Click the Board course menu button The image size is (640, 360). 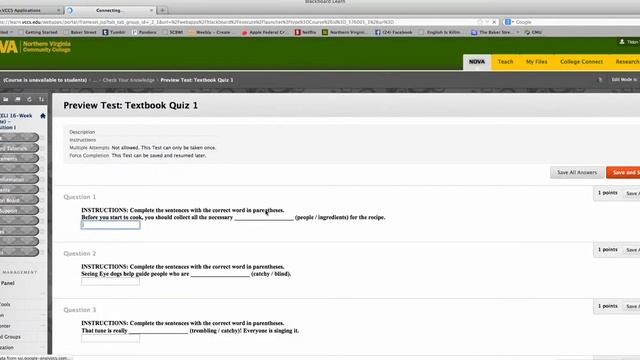pyautogui.click(x=19, y=200)
